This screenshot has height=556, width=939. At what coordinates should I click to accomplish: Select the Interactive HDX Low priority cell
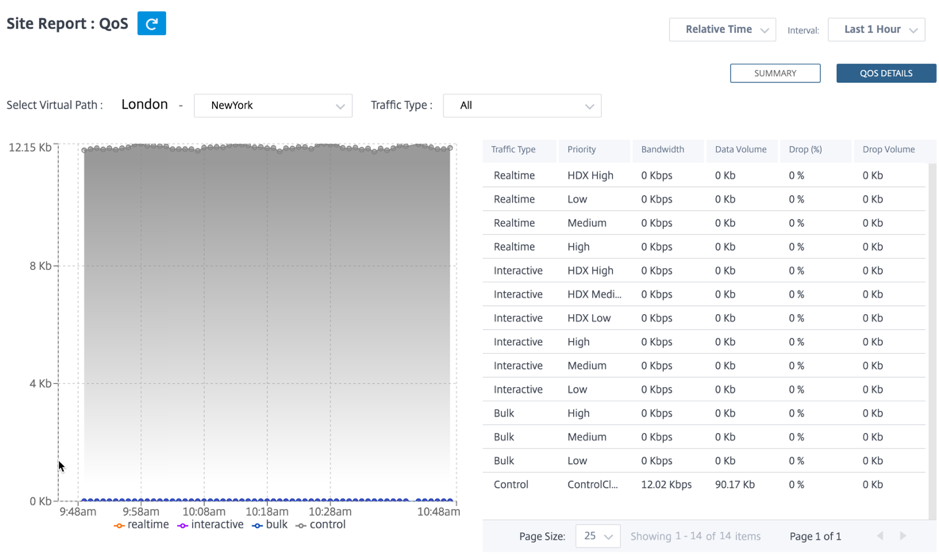(x=589, y=318)
